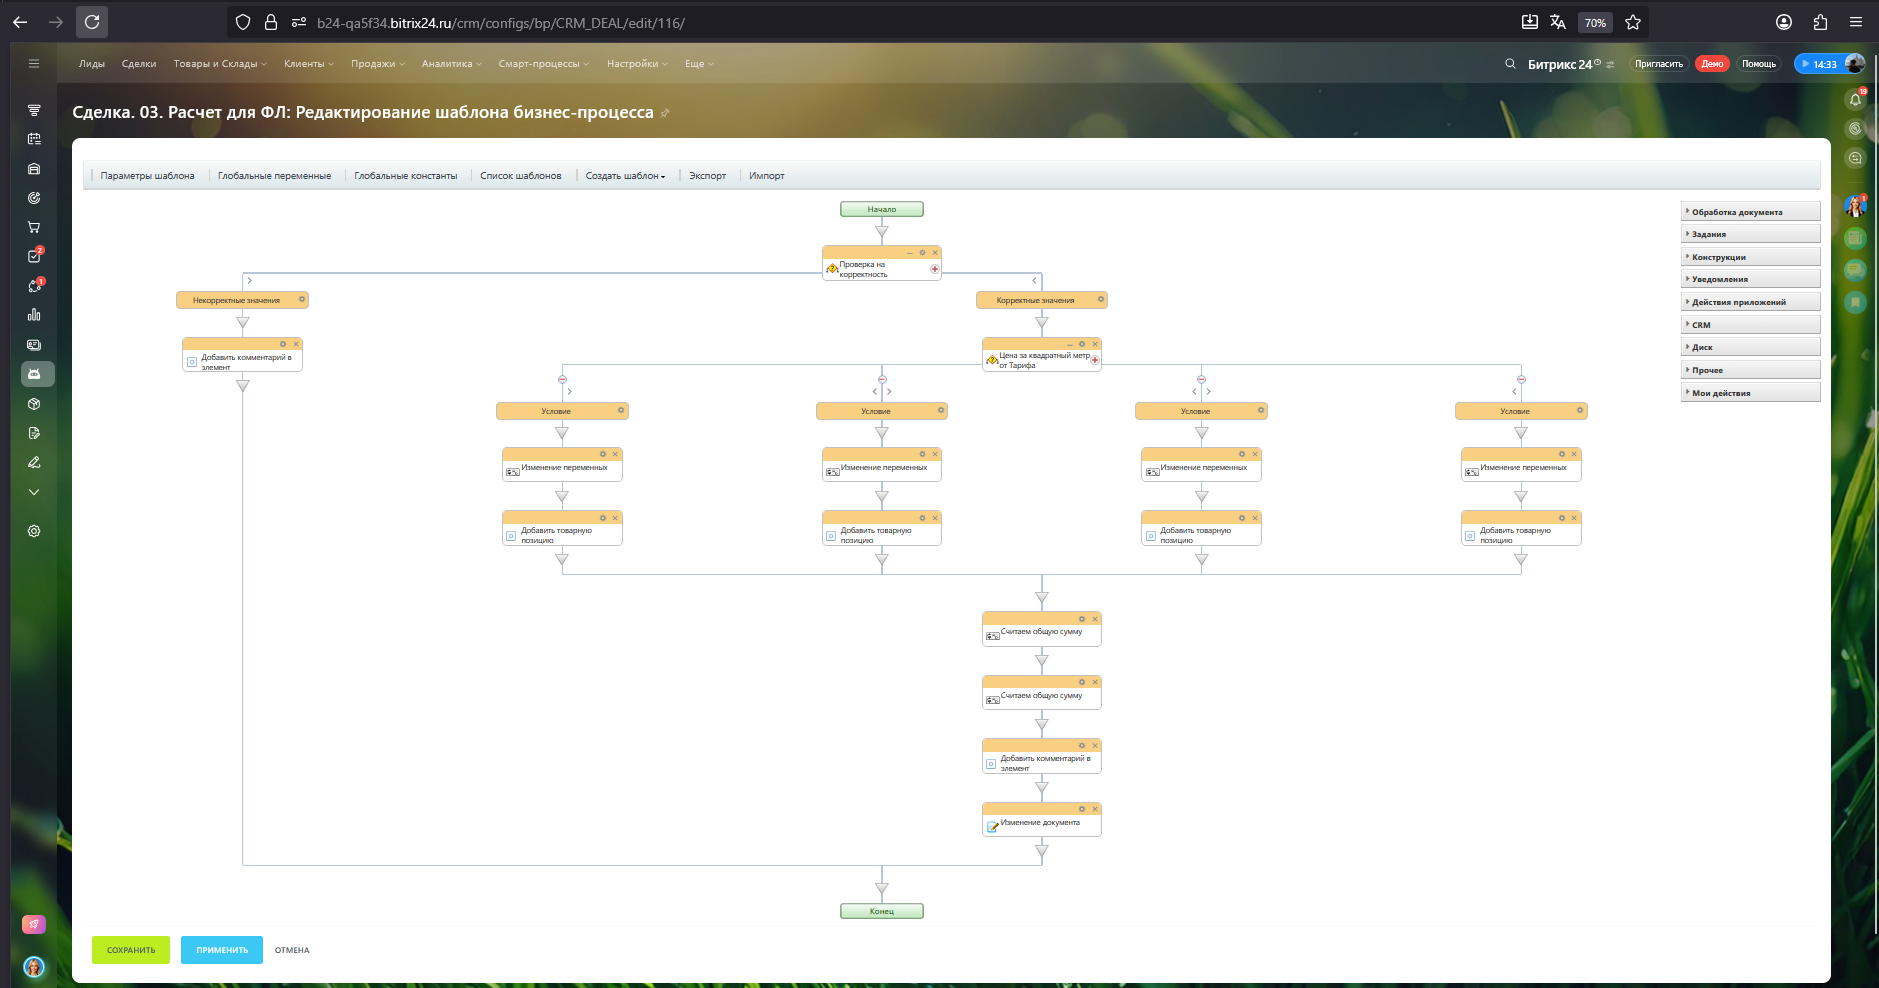Collapse the Проверка на корректность node
The image size is (1879, 988).
coord(910,253)
